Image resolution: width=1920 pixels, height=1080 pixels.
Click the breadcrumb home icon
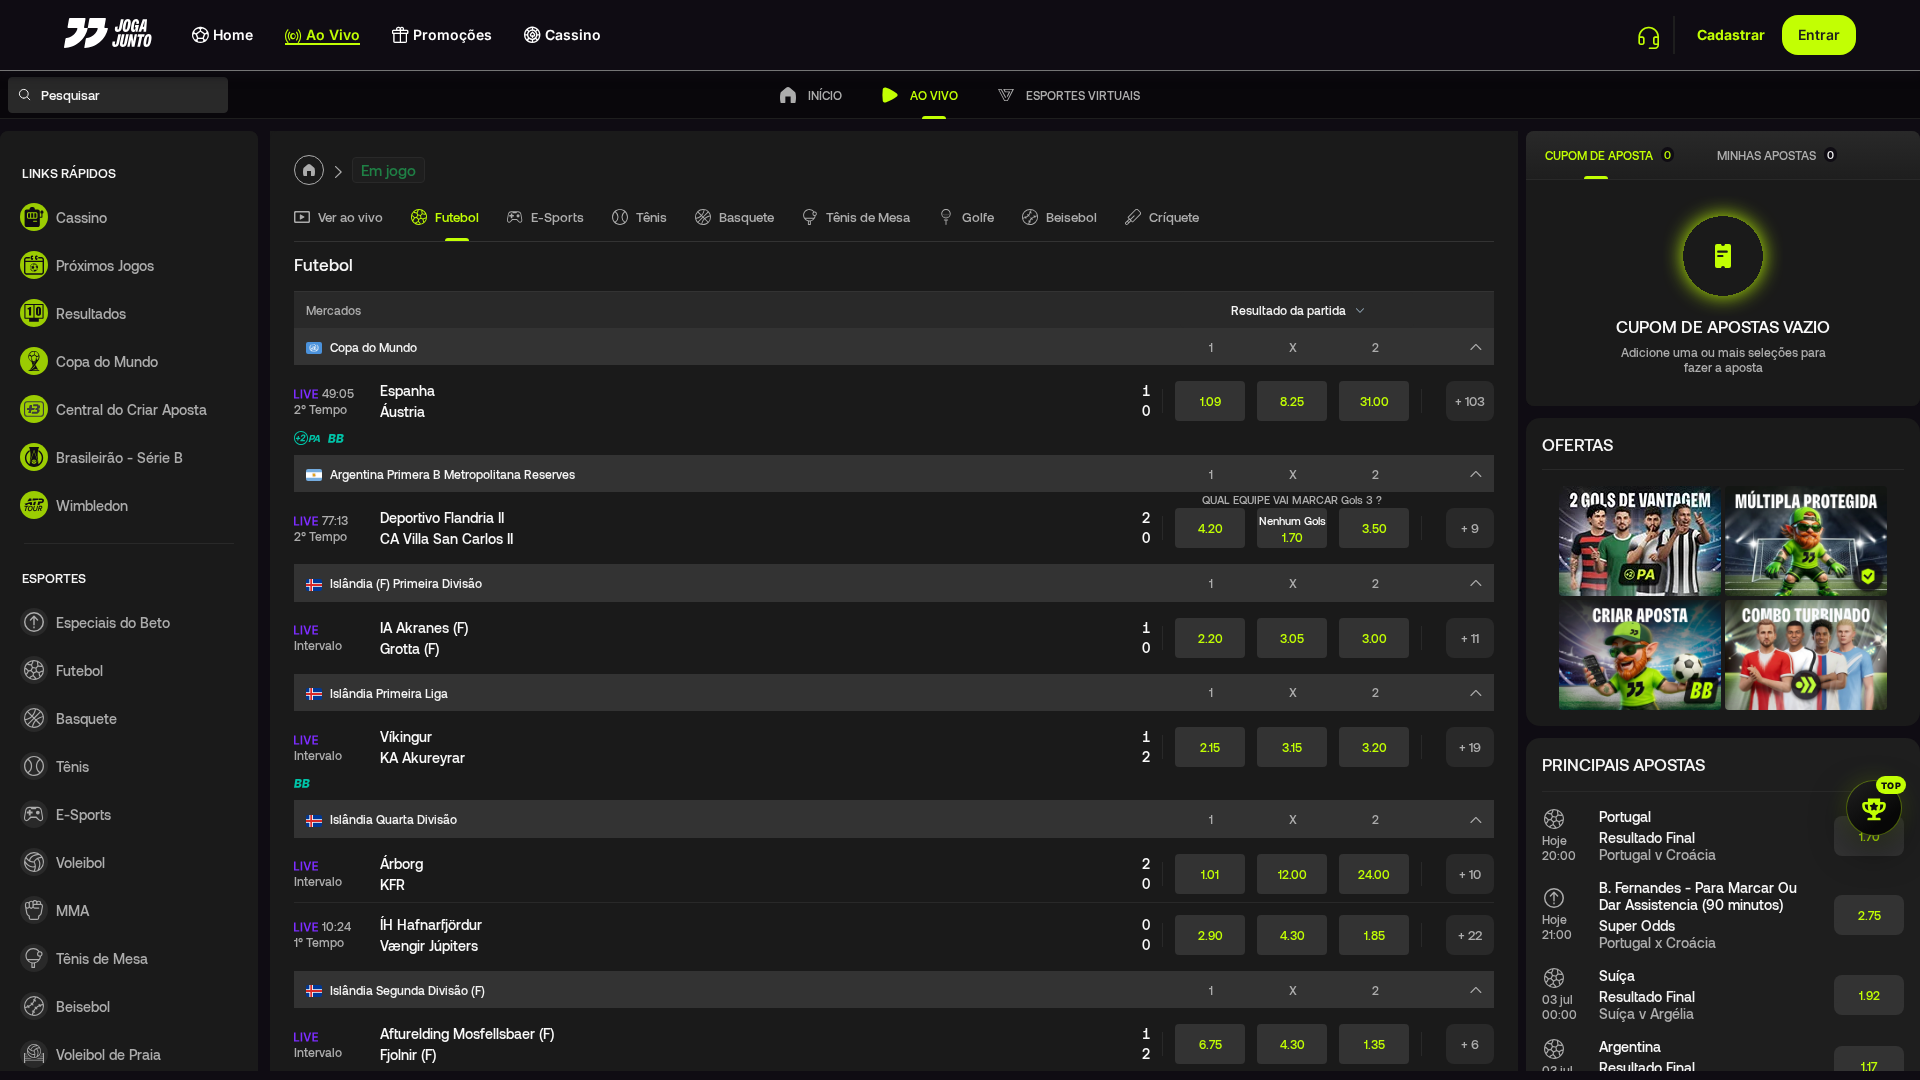309,170
